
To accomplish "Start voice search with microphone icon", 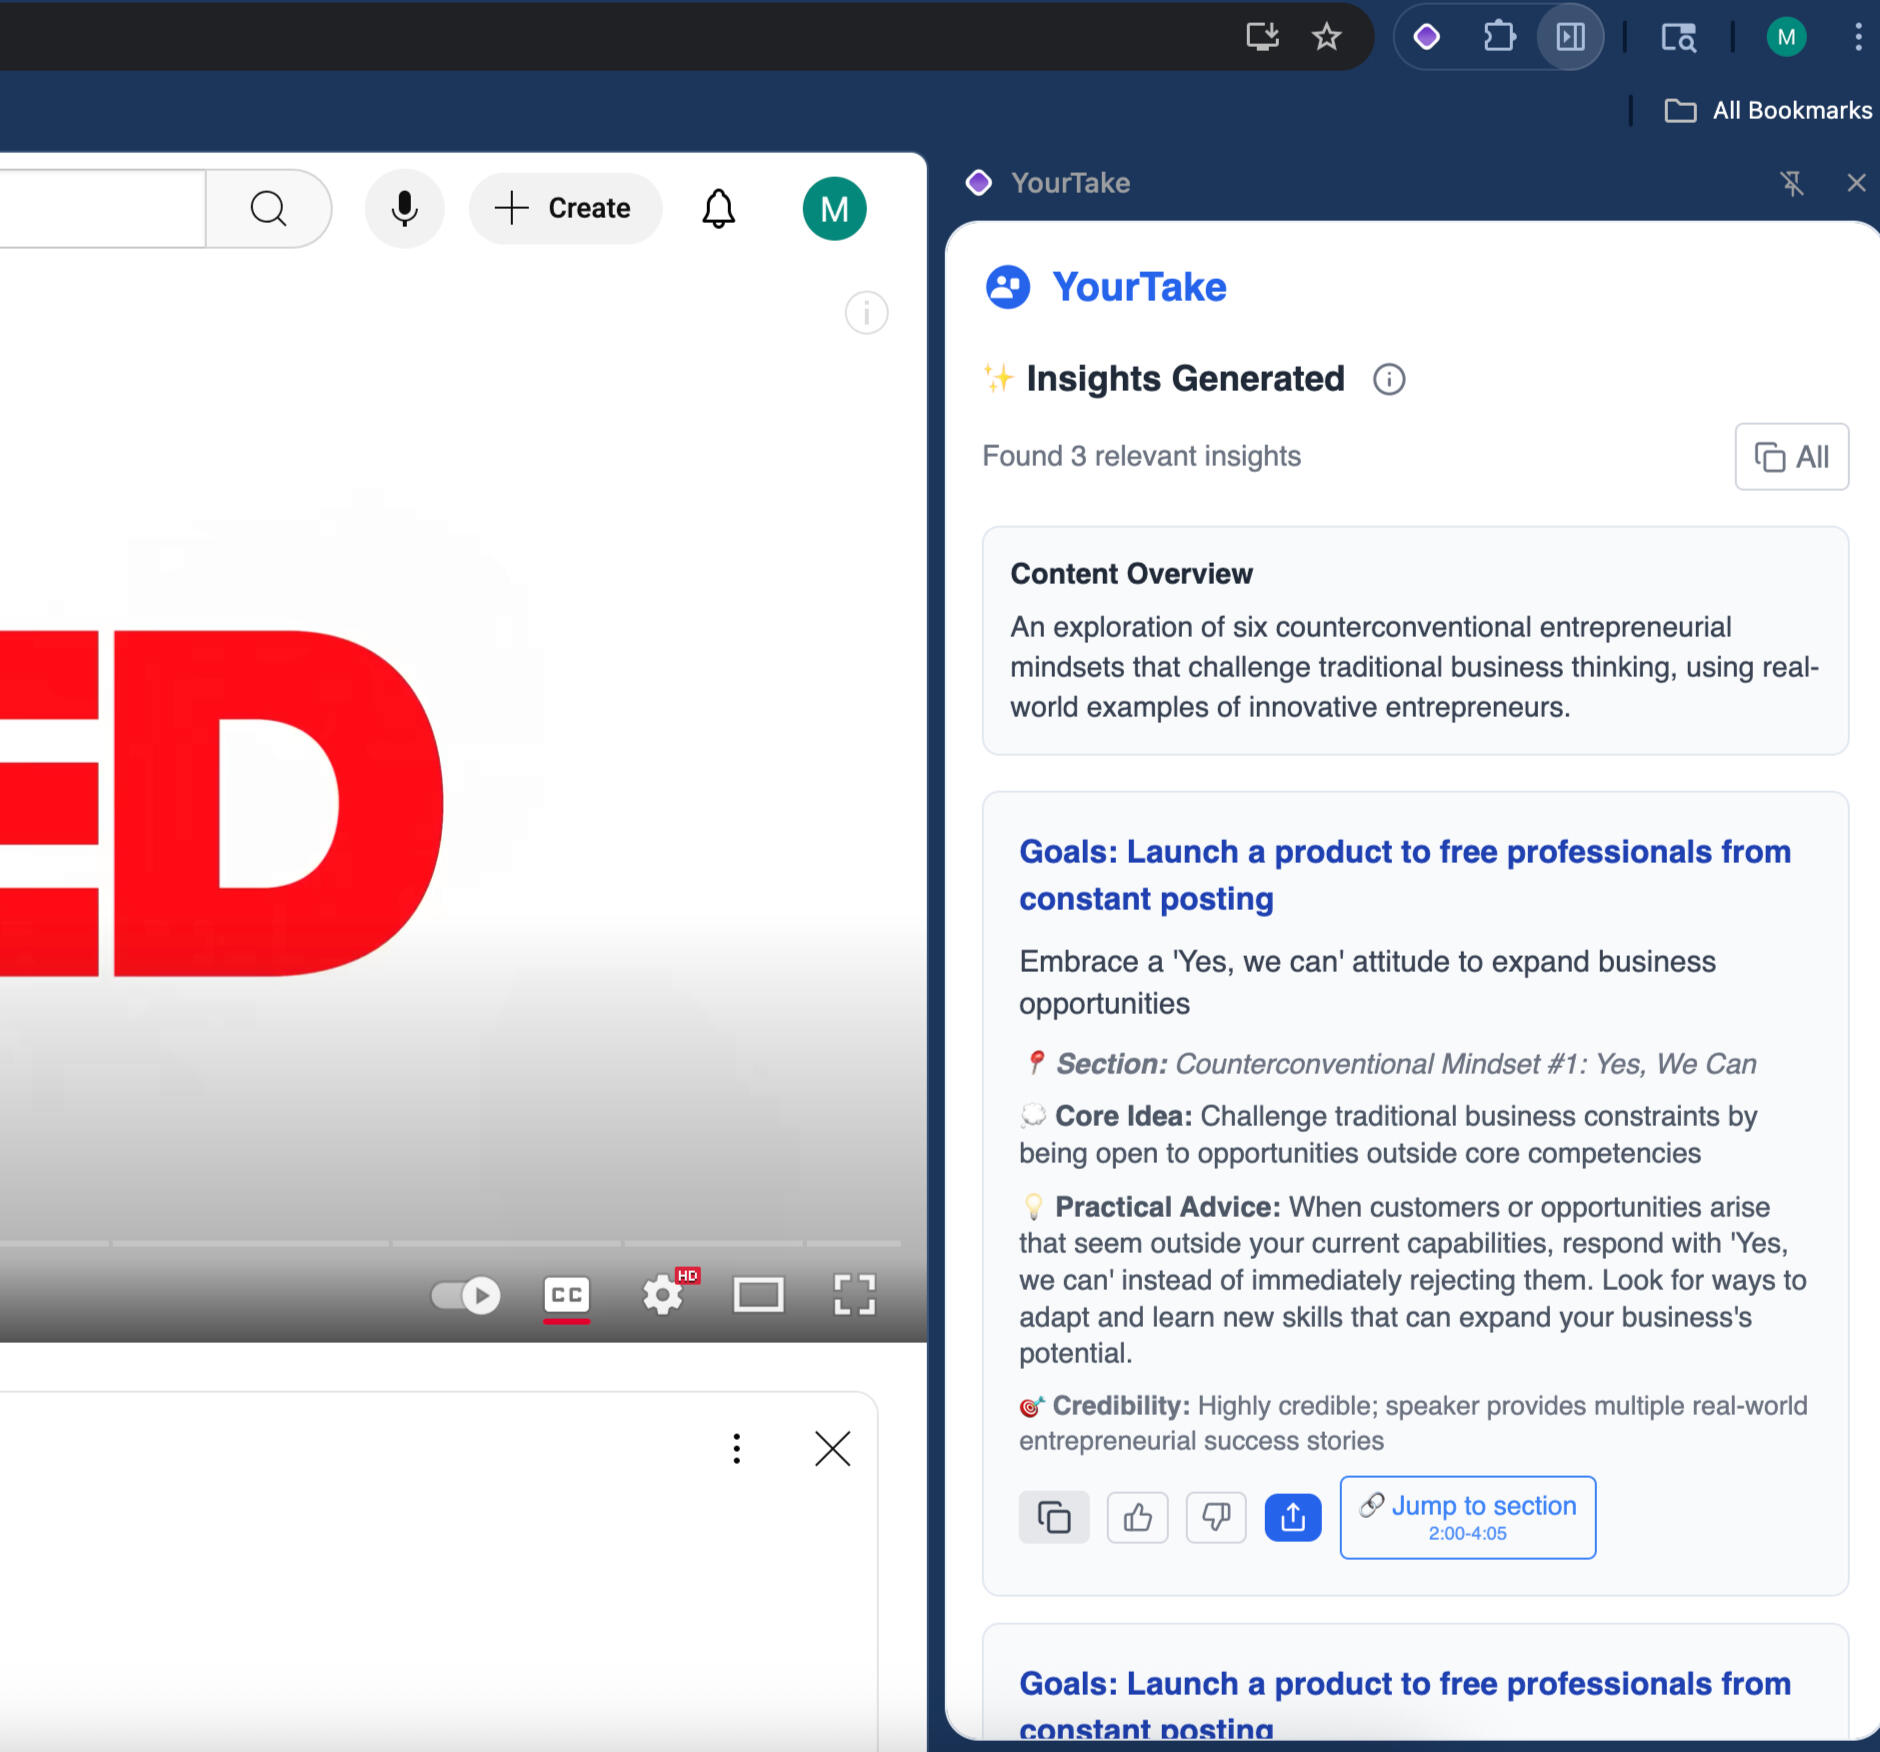I will click(x=404, y=209).
